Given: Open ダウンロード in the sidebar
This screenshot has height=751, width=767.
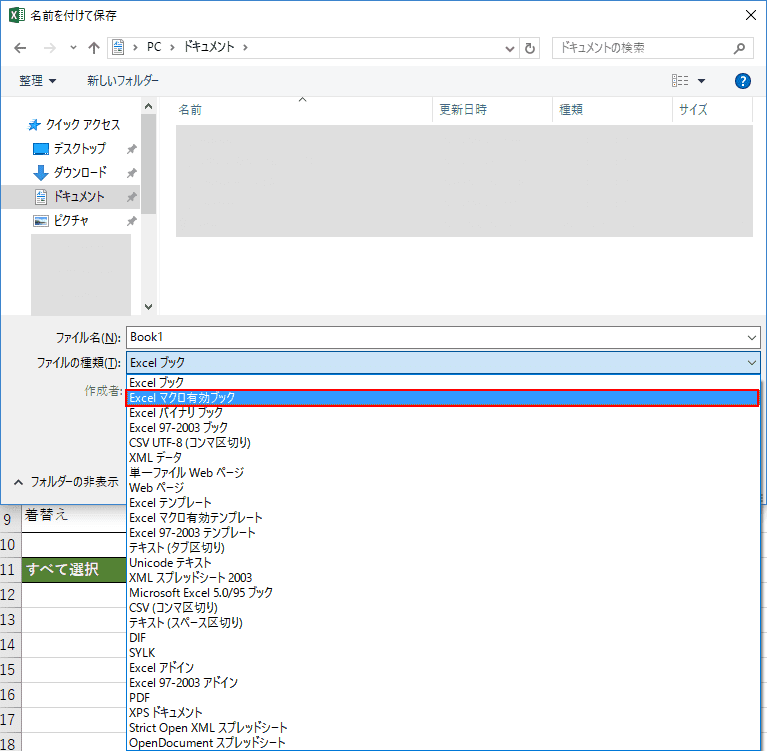Looking at the screenshot, I should [70, 173].
